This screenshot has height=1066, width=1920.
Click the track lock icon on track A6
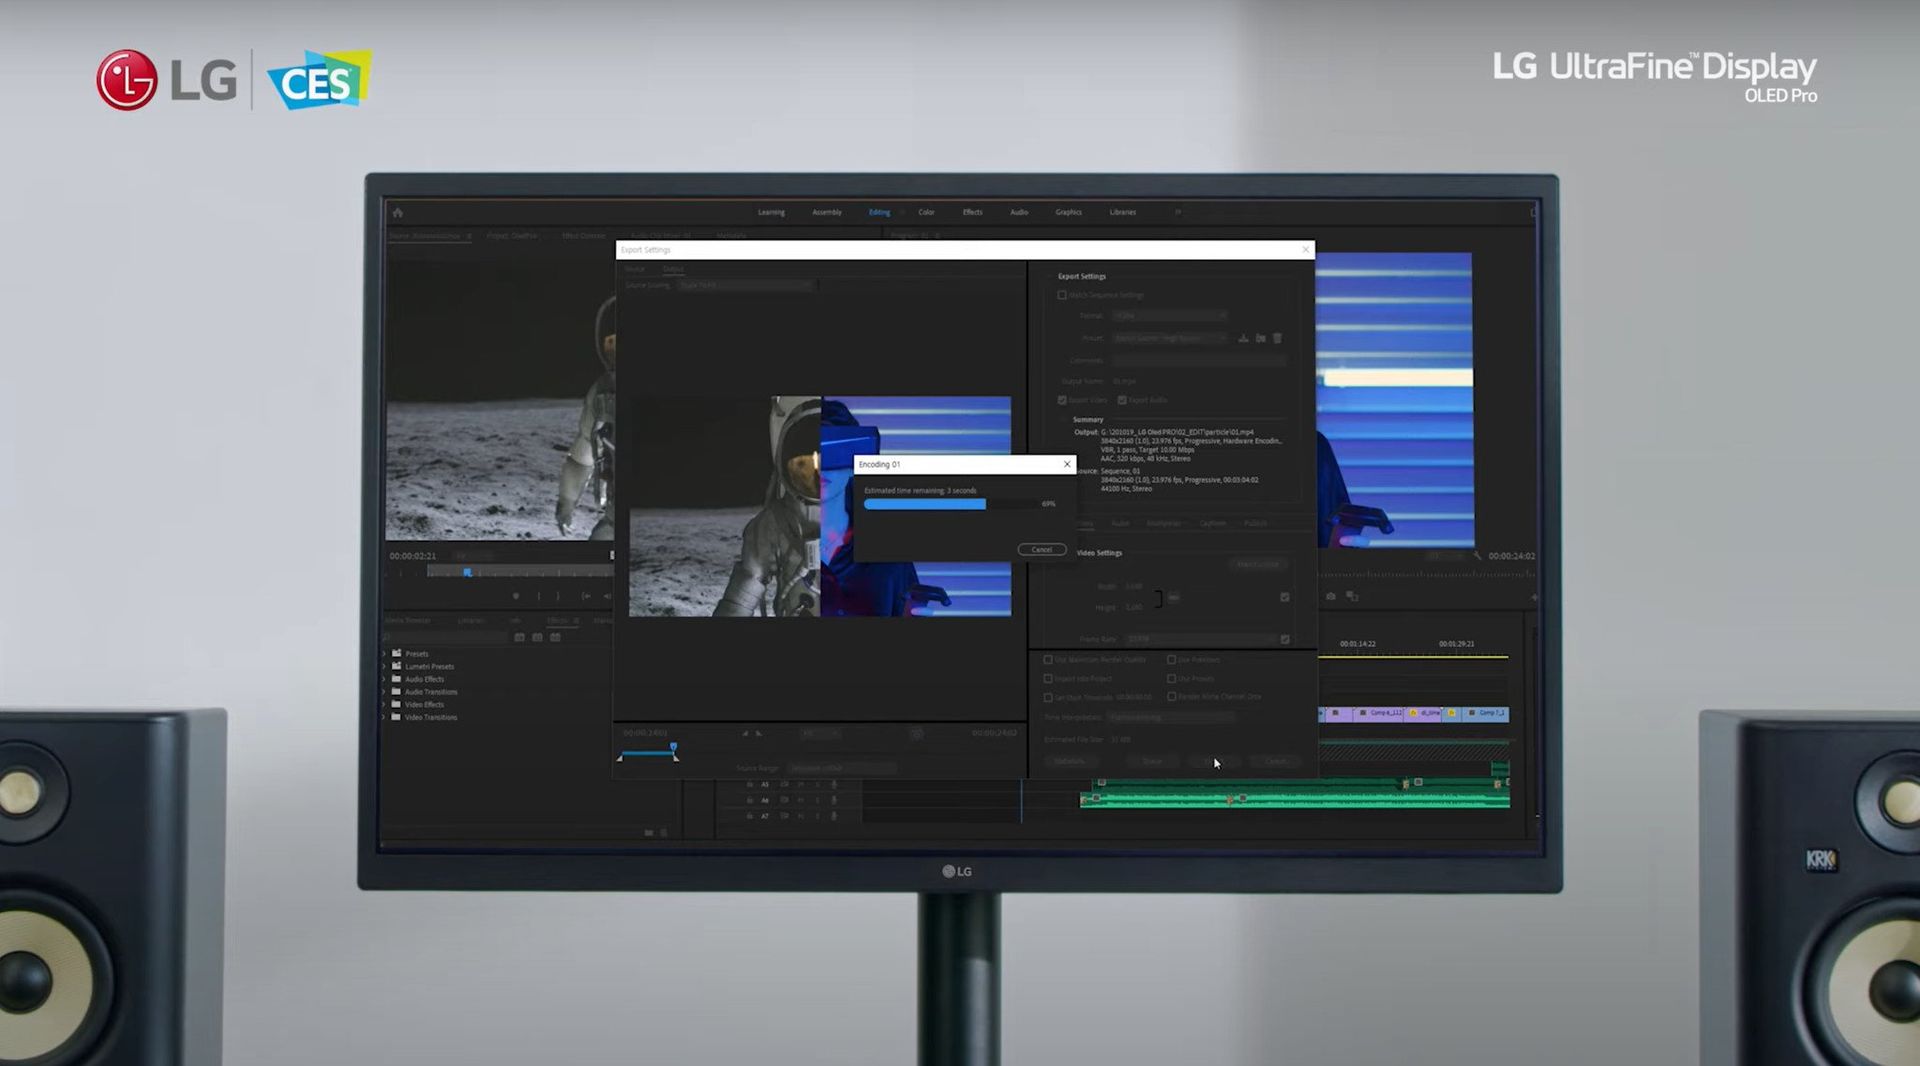pos(750,800)
